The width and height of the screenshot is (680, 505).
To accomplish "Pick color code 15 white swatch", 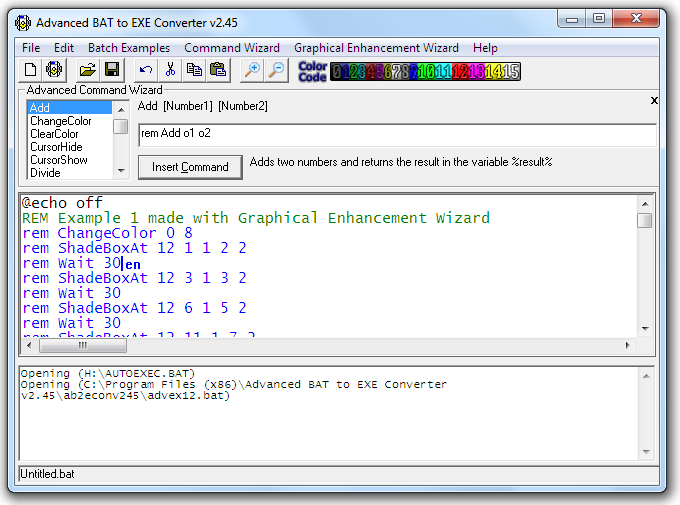I will 510,72.
